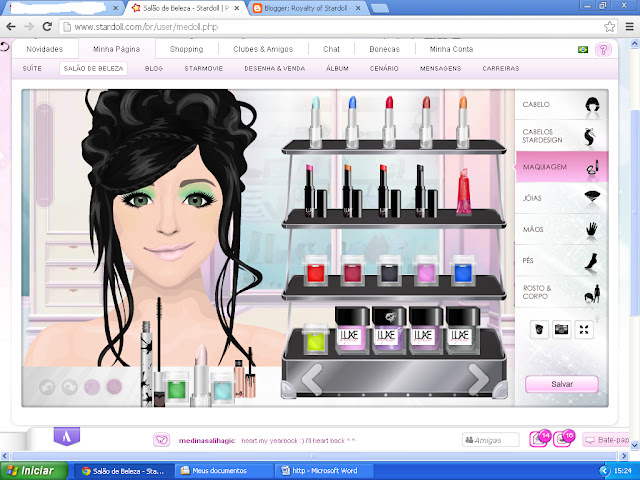Select the Maquiagem makeup category
The height and width of the screenshot is (480, 640).
(562, 167)
